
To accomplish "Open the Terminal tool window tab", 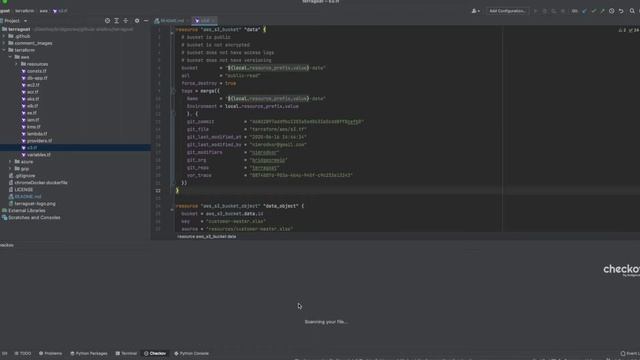I will (126, 353).
